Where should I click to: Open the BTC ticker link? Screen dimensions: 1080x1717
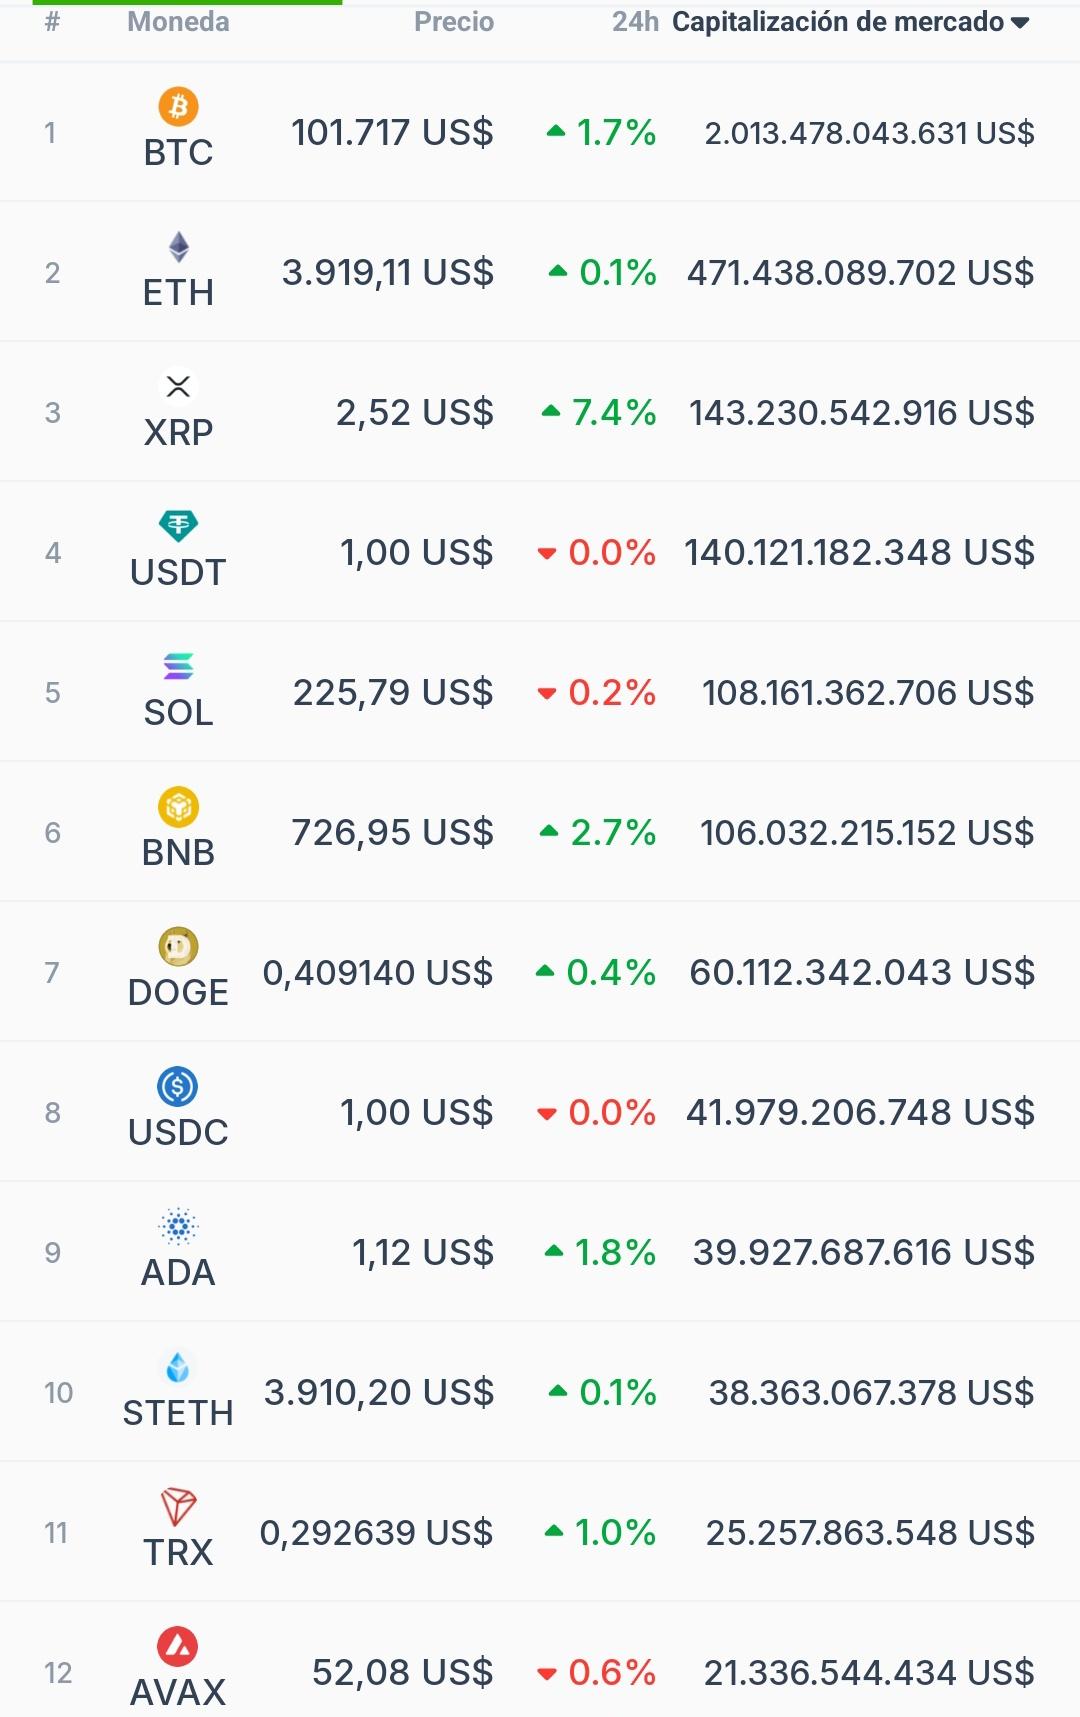(x=178, y=153)
